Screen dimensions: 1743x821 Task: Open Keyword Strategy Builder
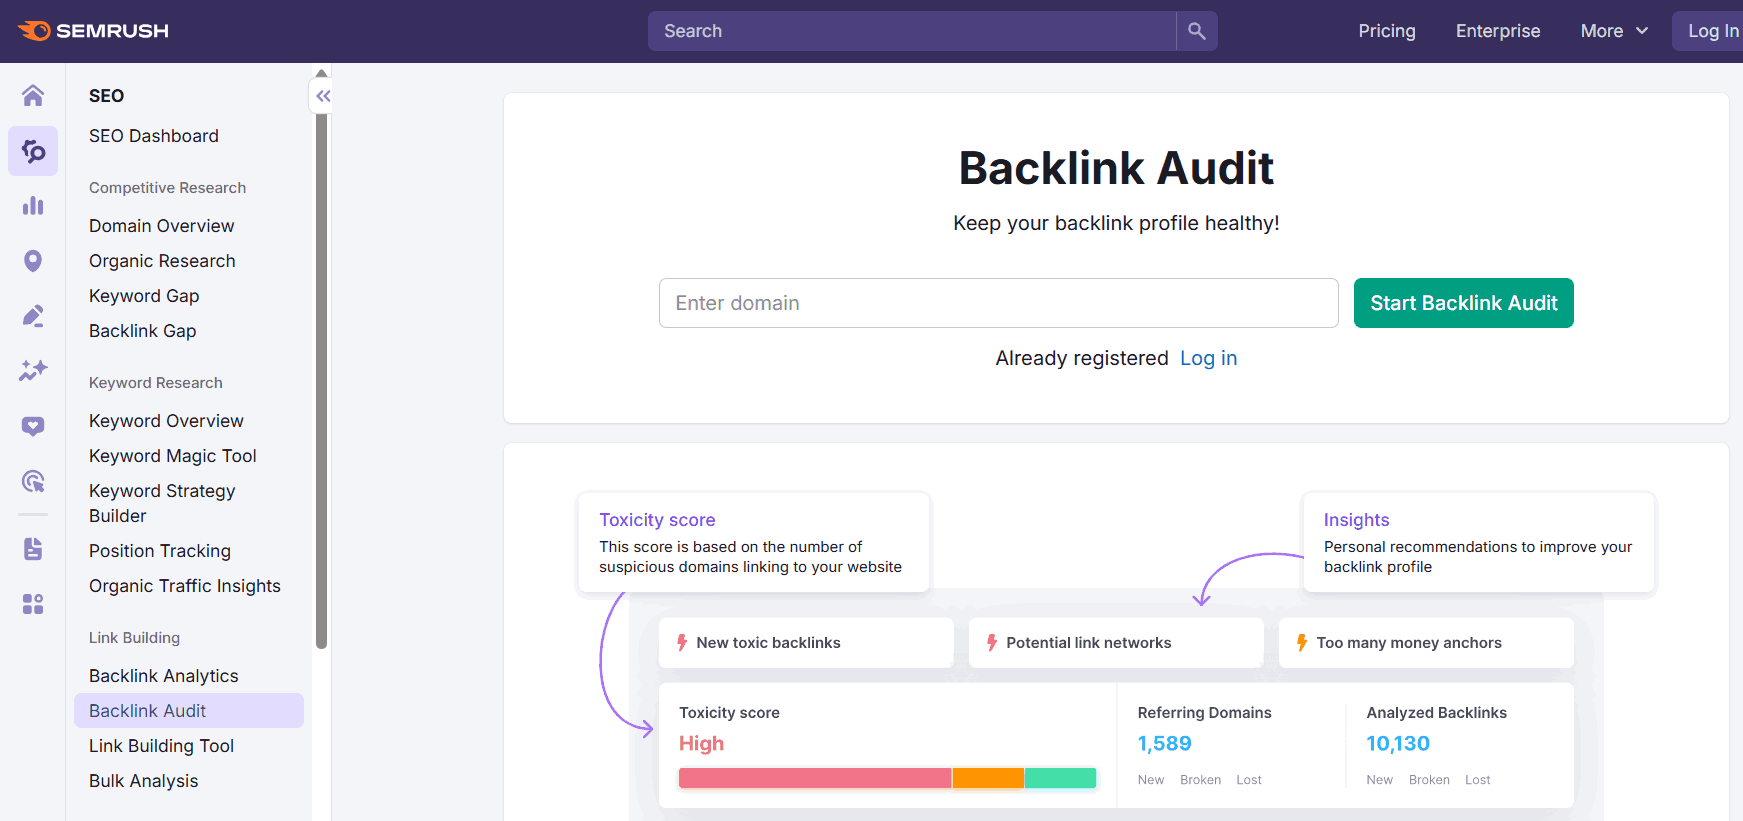(x=162, y=503)
